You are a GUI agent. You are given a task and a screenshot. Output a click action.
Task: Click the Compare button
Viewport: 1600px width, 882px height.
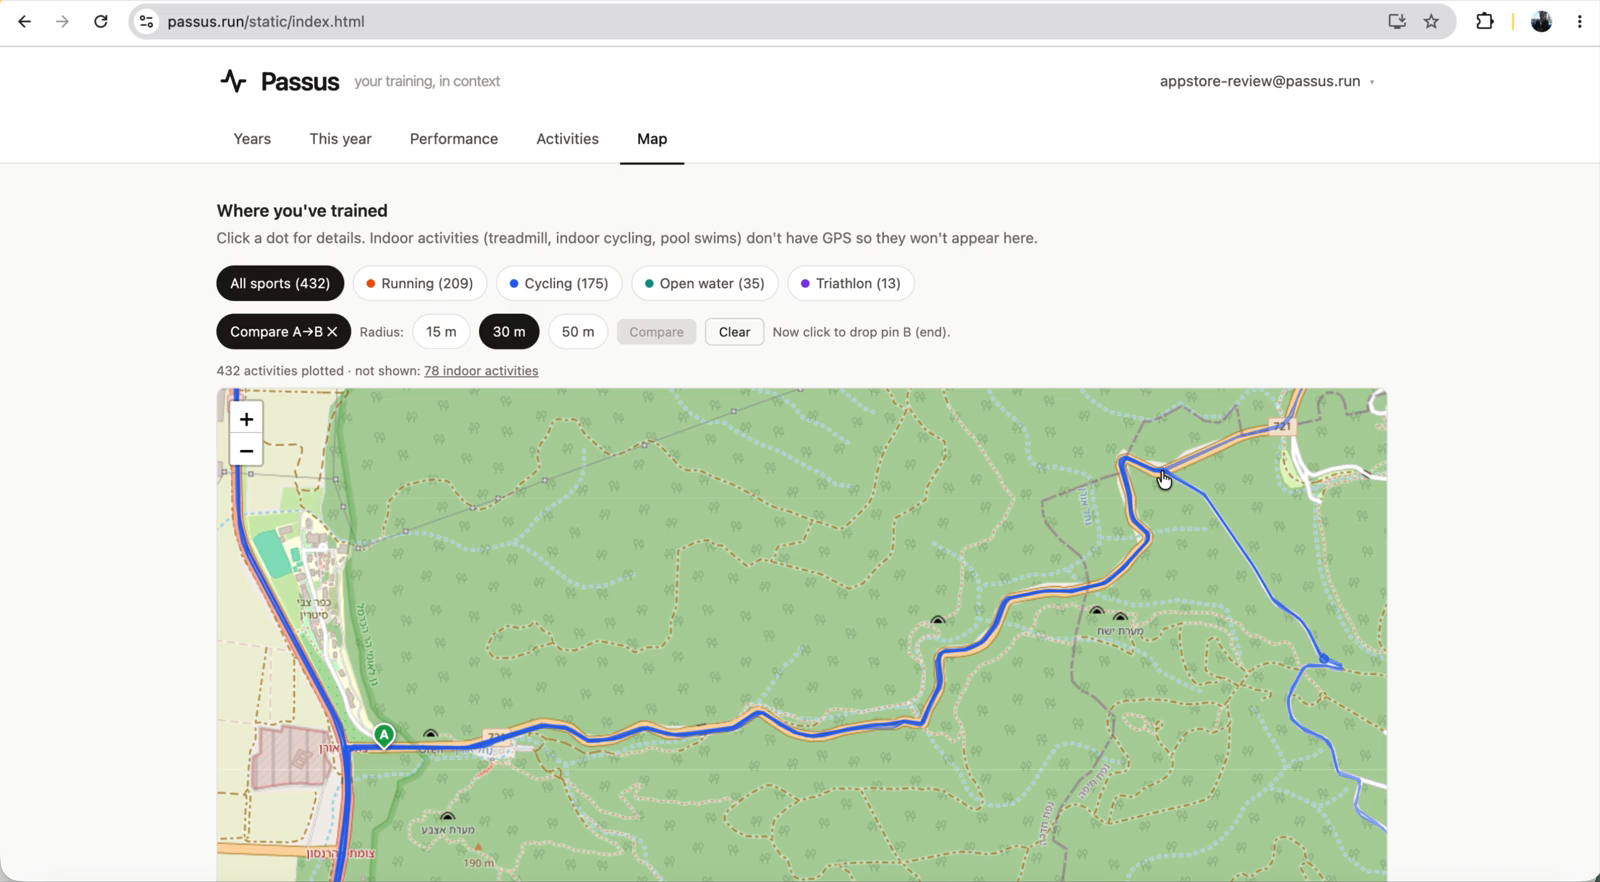click(x=656, y=332)
